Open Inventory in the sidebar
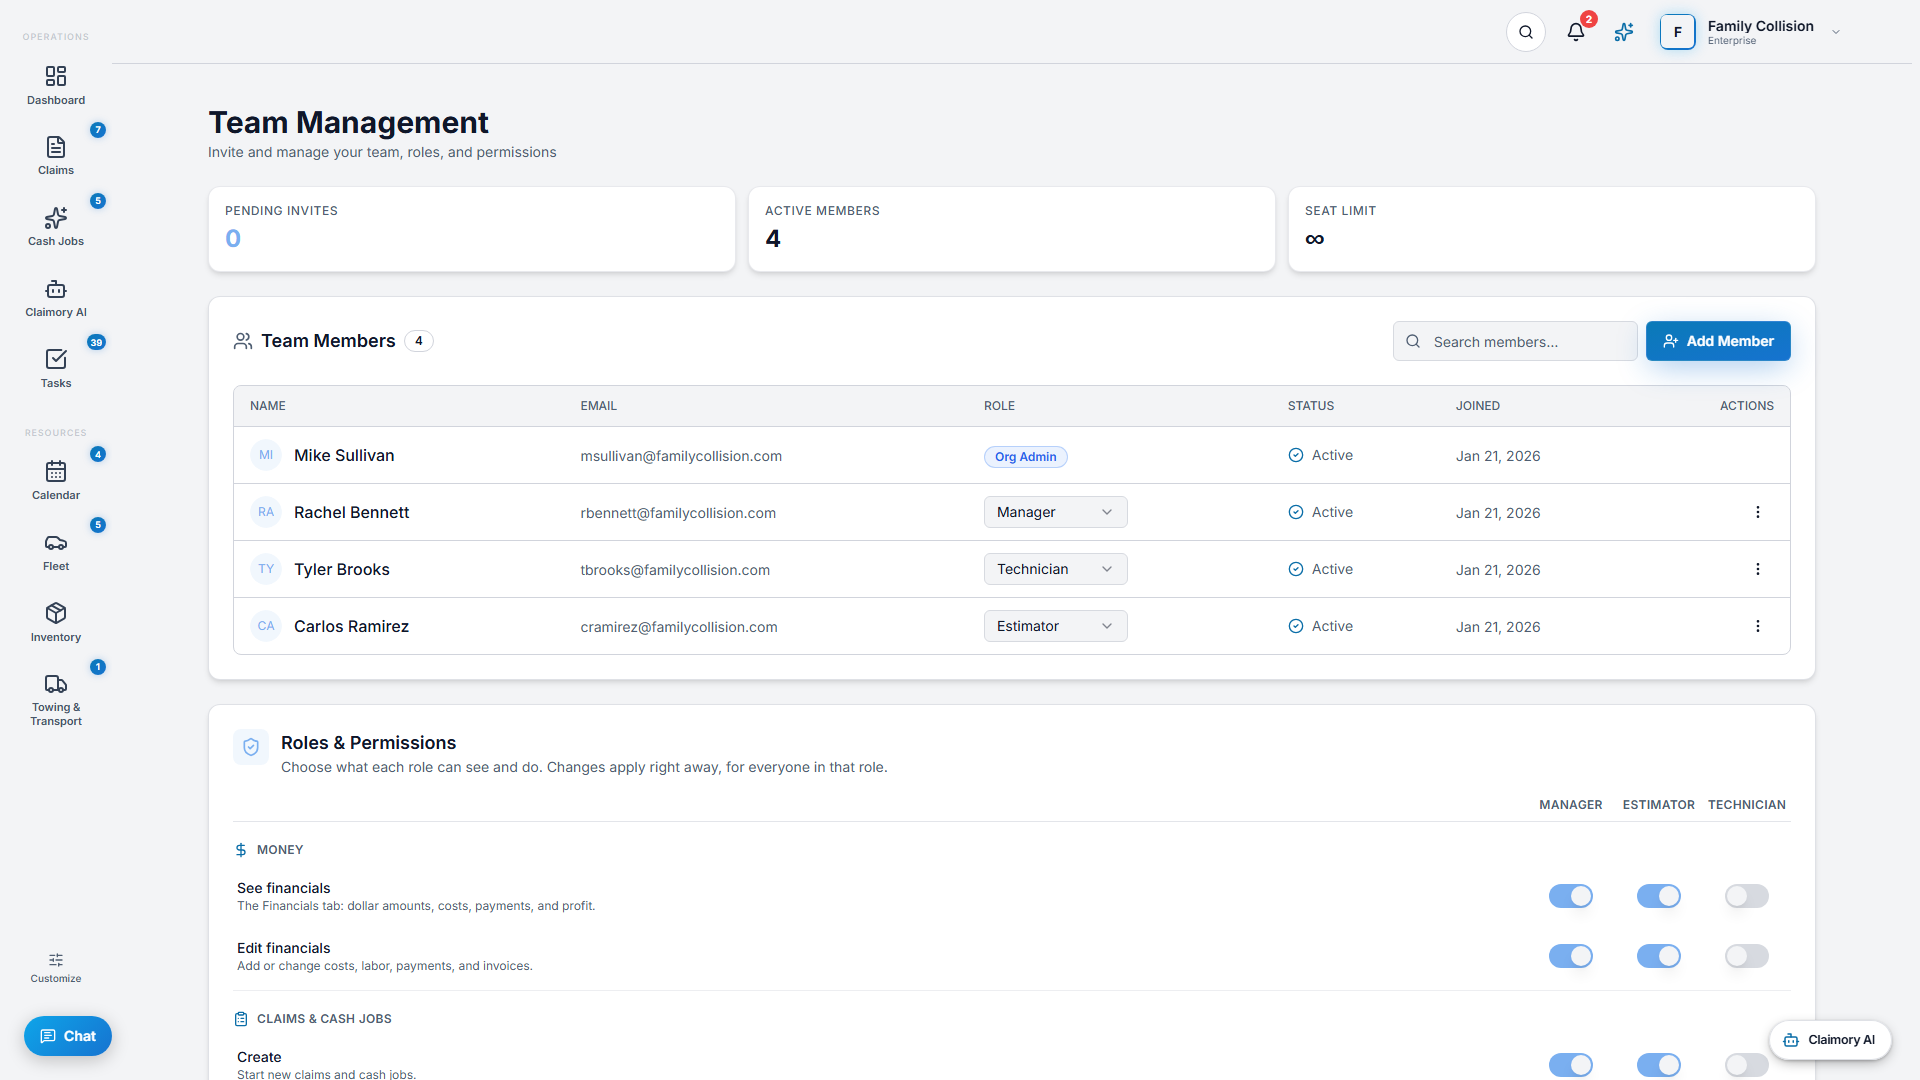The image size is (1920, 1080). pyautogui.click(x=56, y=623)
